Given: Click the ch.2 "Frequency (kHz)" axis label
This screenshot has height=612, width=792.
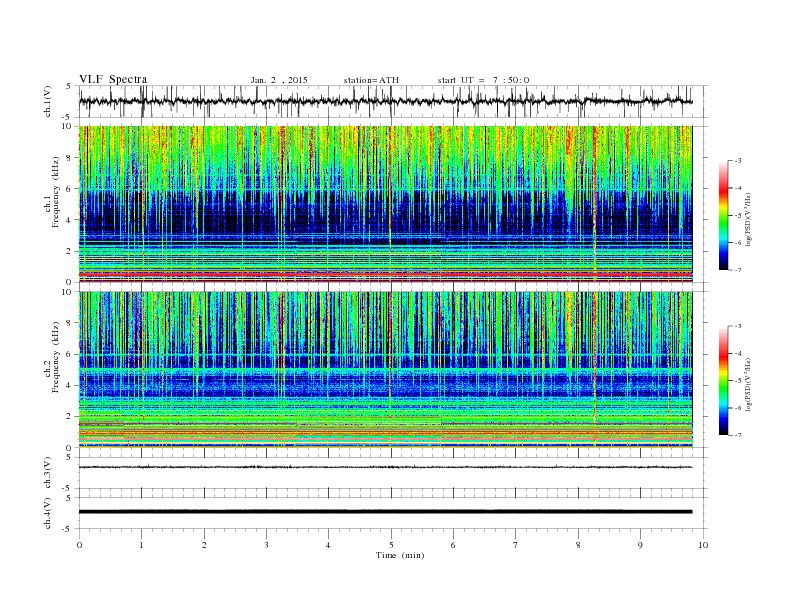Looking at the screenshot, I should click(x=56, y=357).
